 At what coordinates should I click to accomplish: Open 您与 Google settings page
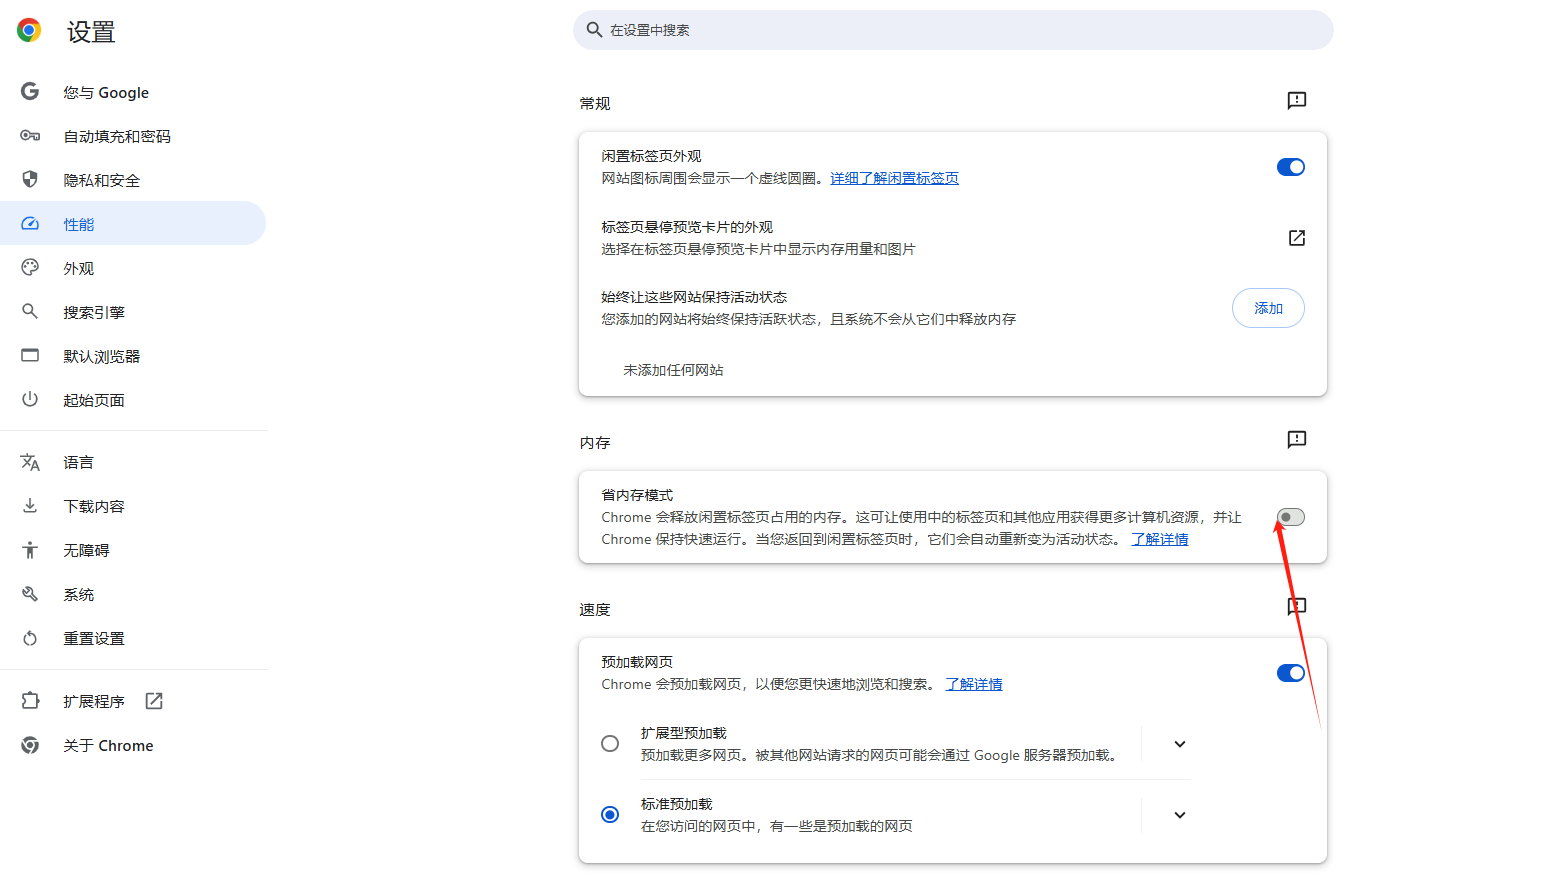pyautogui.click(x=133, y=92)
